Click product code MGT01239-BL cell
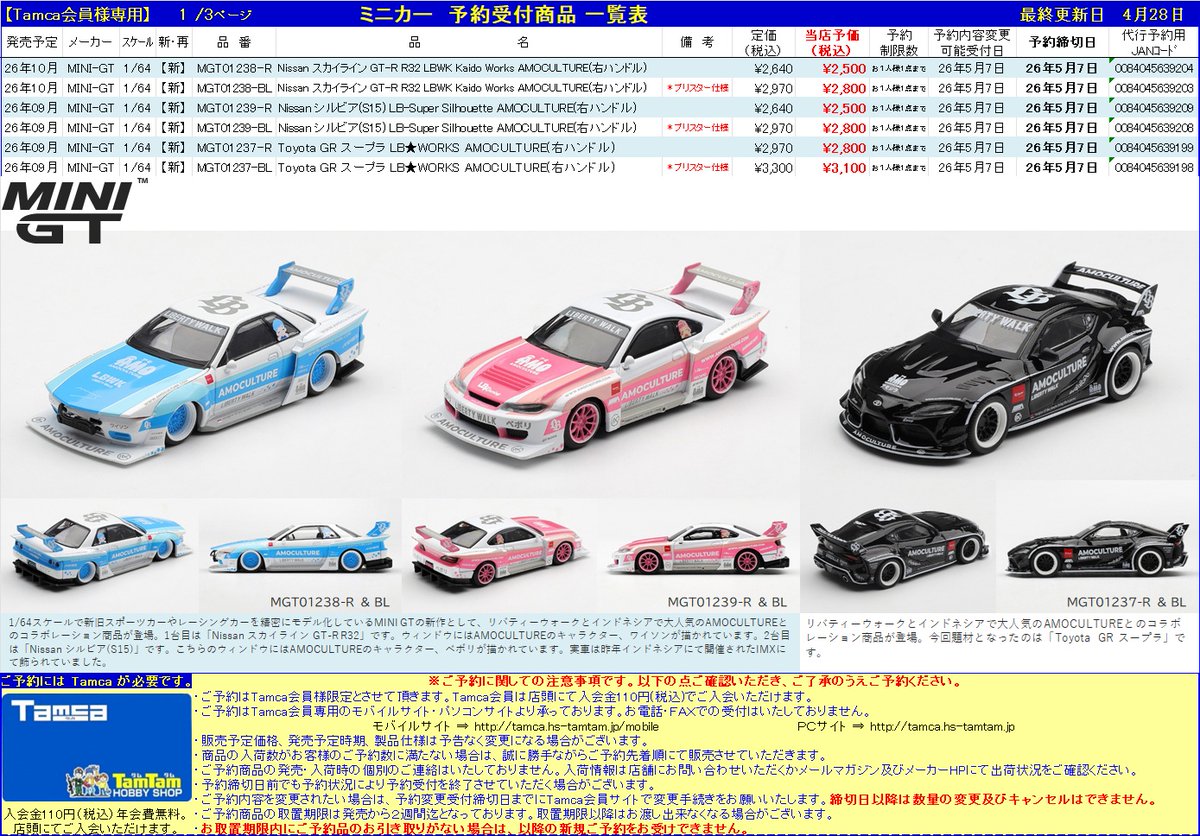 point(234,128)
